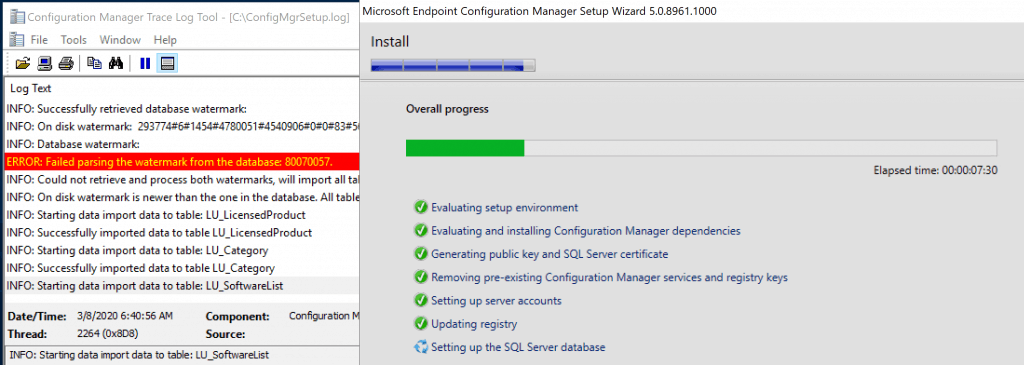The height and width of the screenshot is (365, 1024).
Task: Open the Help menu
Action: 165,40
